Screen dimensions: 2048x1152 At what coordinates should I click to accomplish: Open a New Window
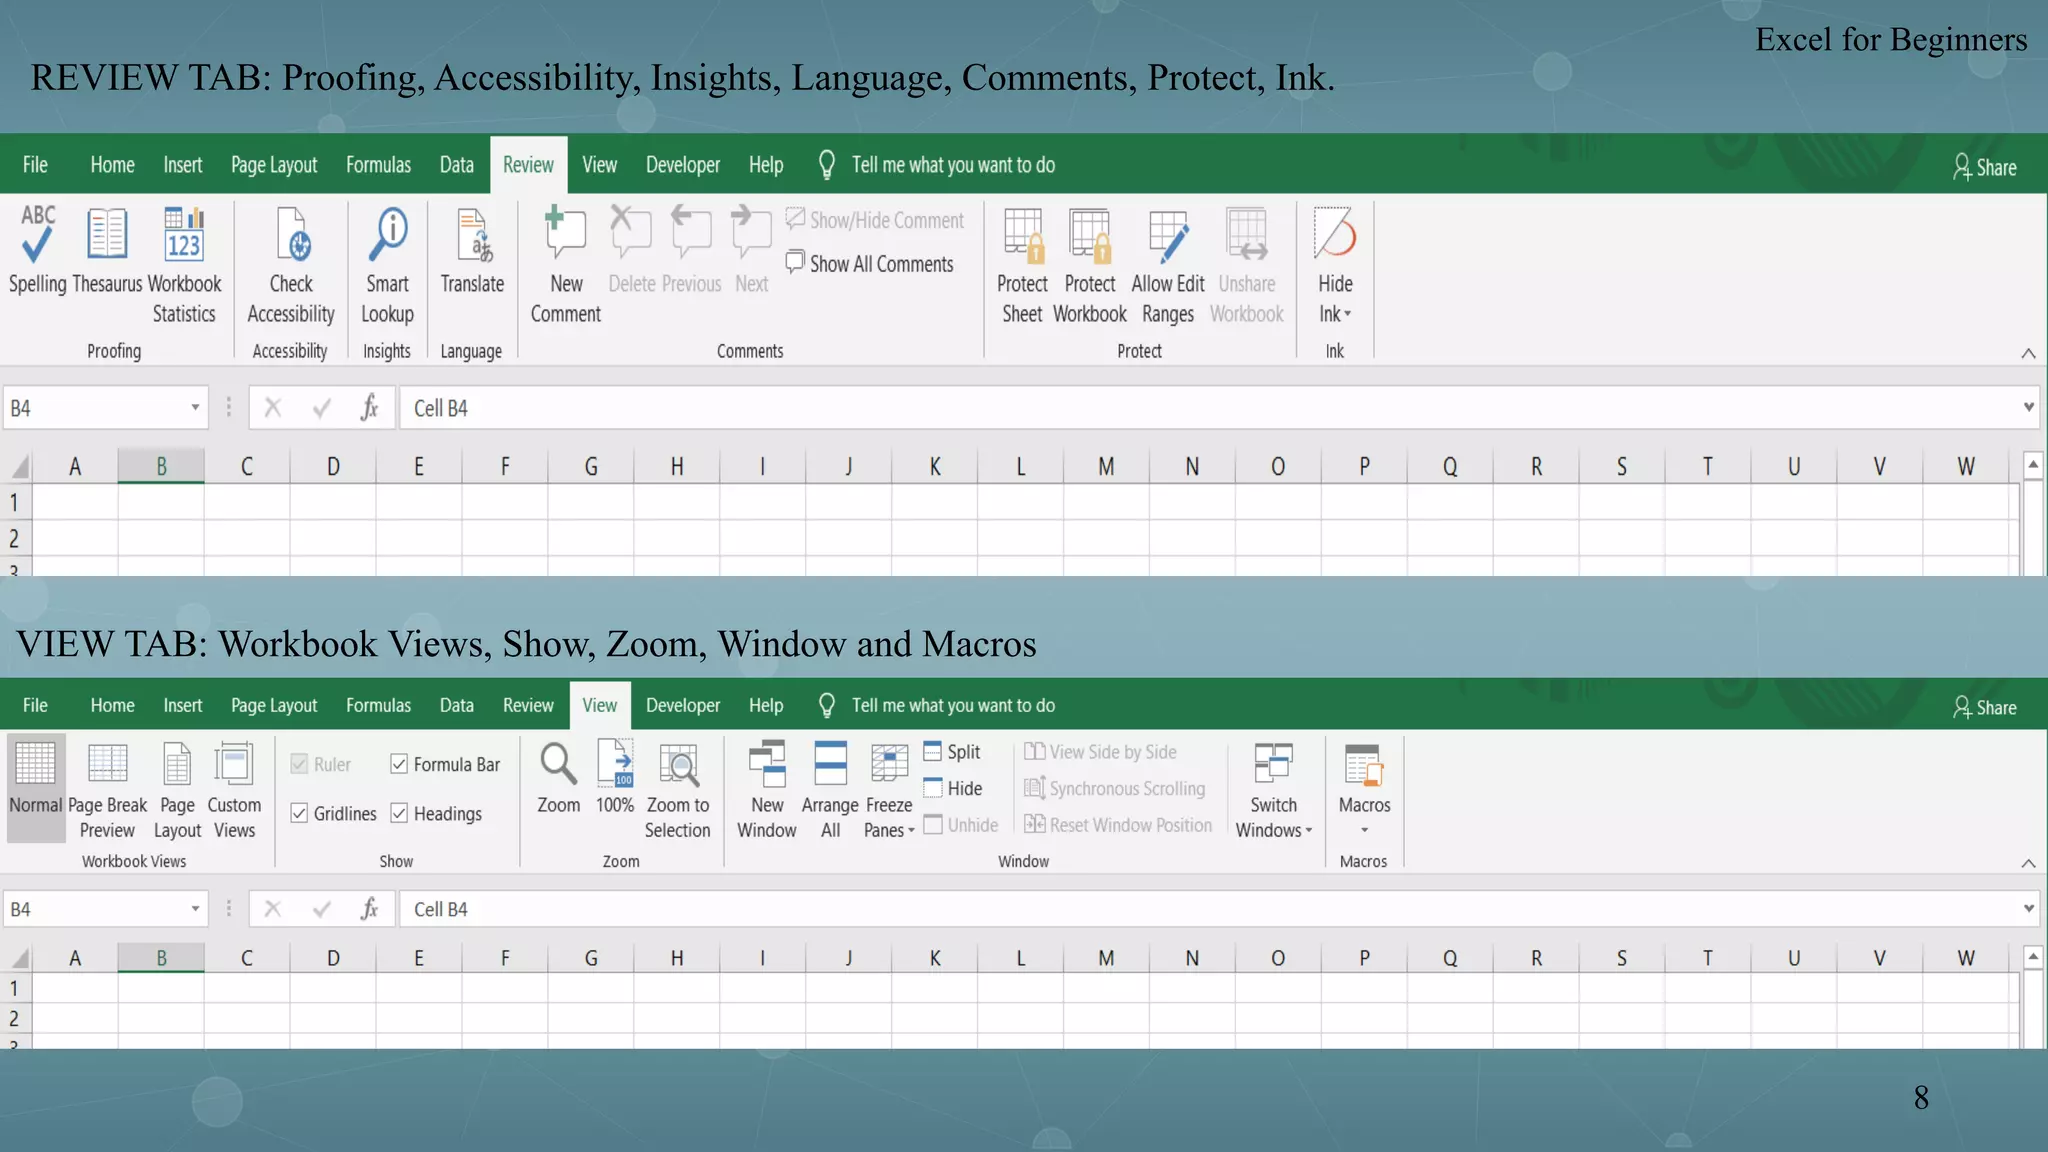pos(767,790)
